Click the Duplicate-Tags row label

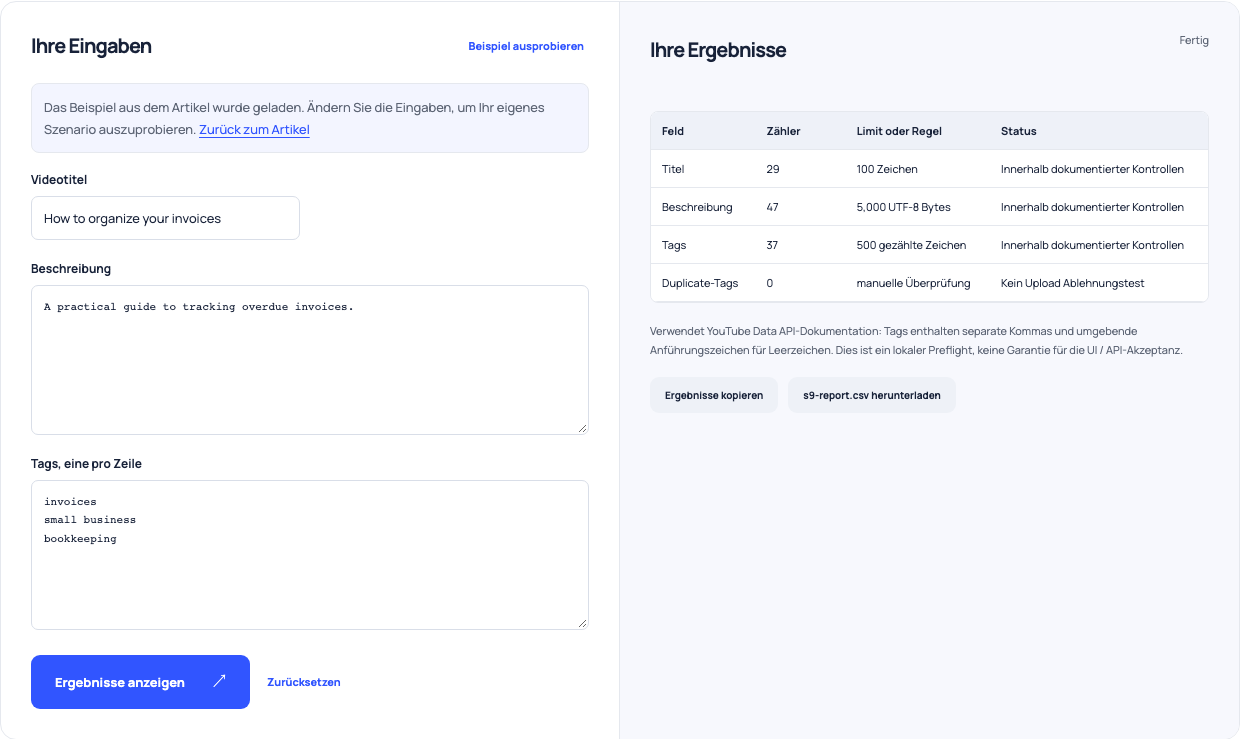point(700,283)
